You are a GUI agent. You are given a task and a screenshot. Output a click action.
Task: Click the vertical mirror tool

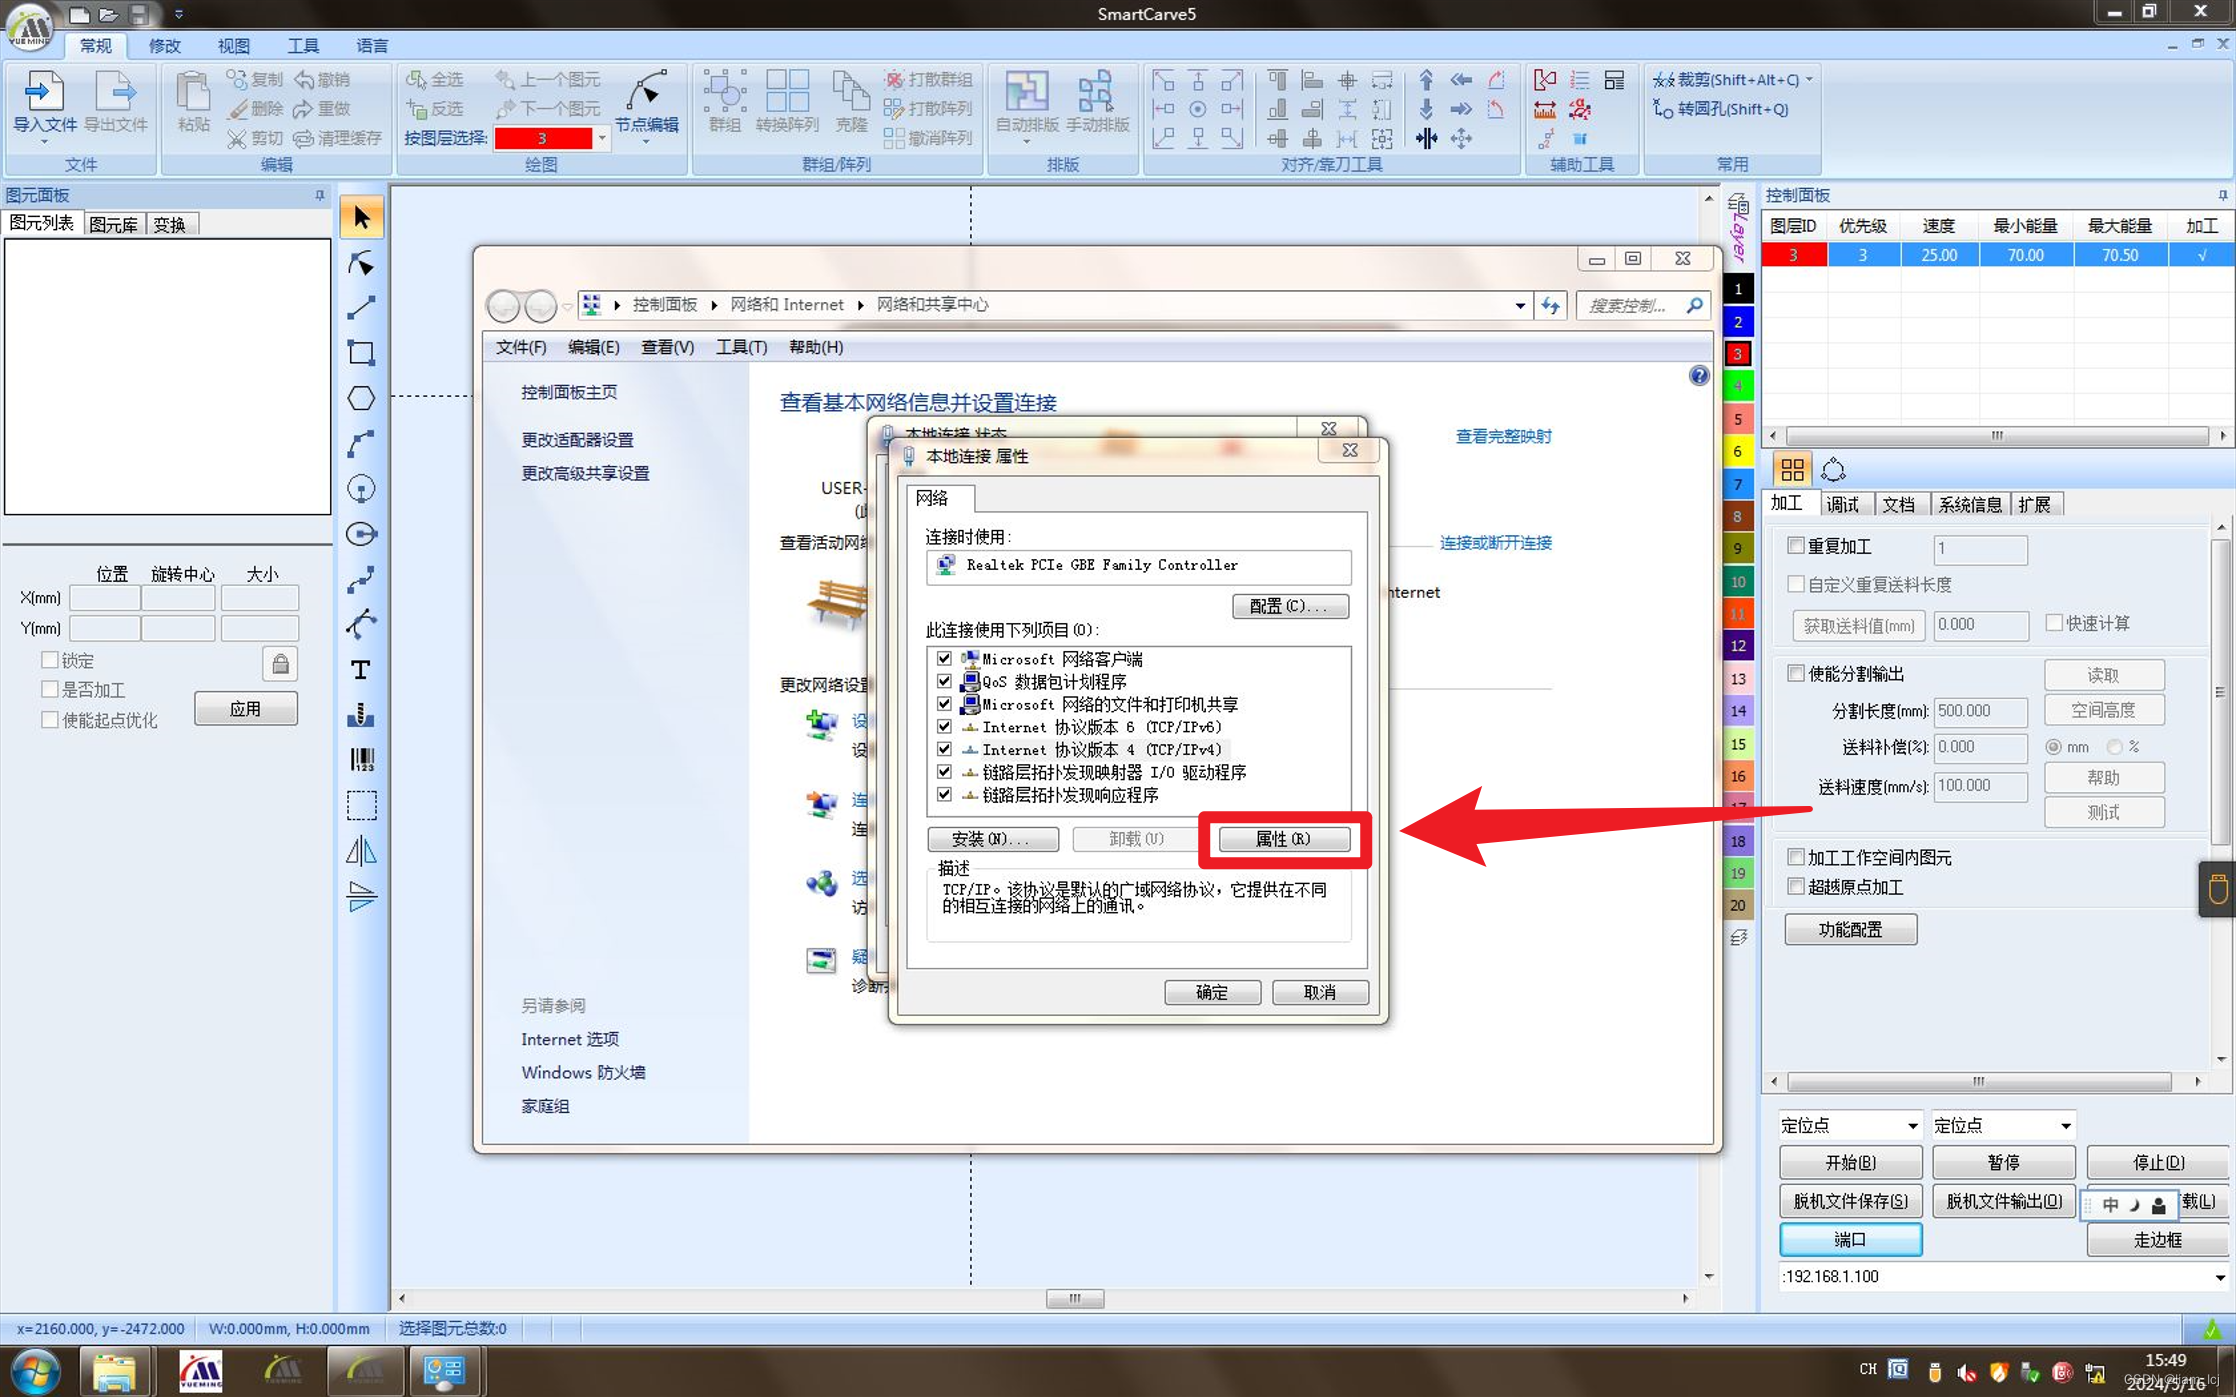[x=361, y=896]
